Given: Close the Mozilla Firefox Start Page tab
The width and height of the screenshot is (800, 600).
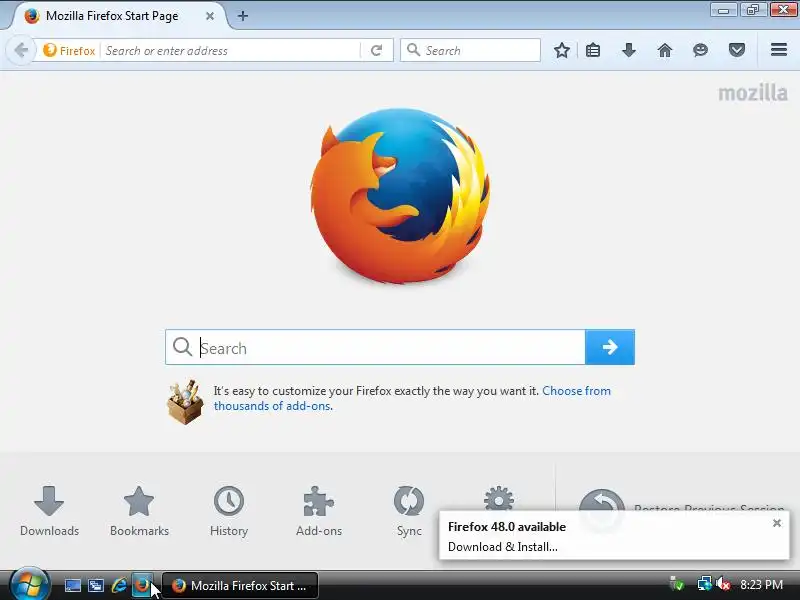Looking at the screenshot, I should click(x=210, y=16).
